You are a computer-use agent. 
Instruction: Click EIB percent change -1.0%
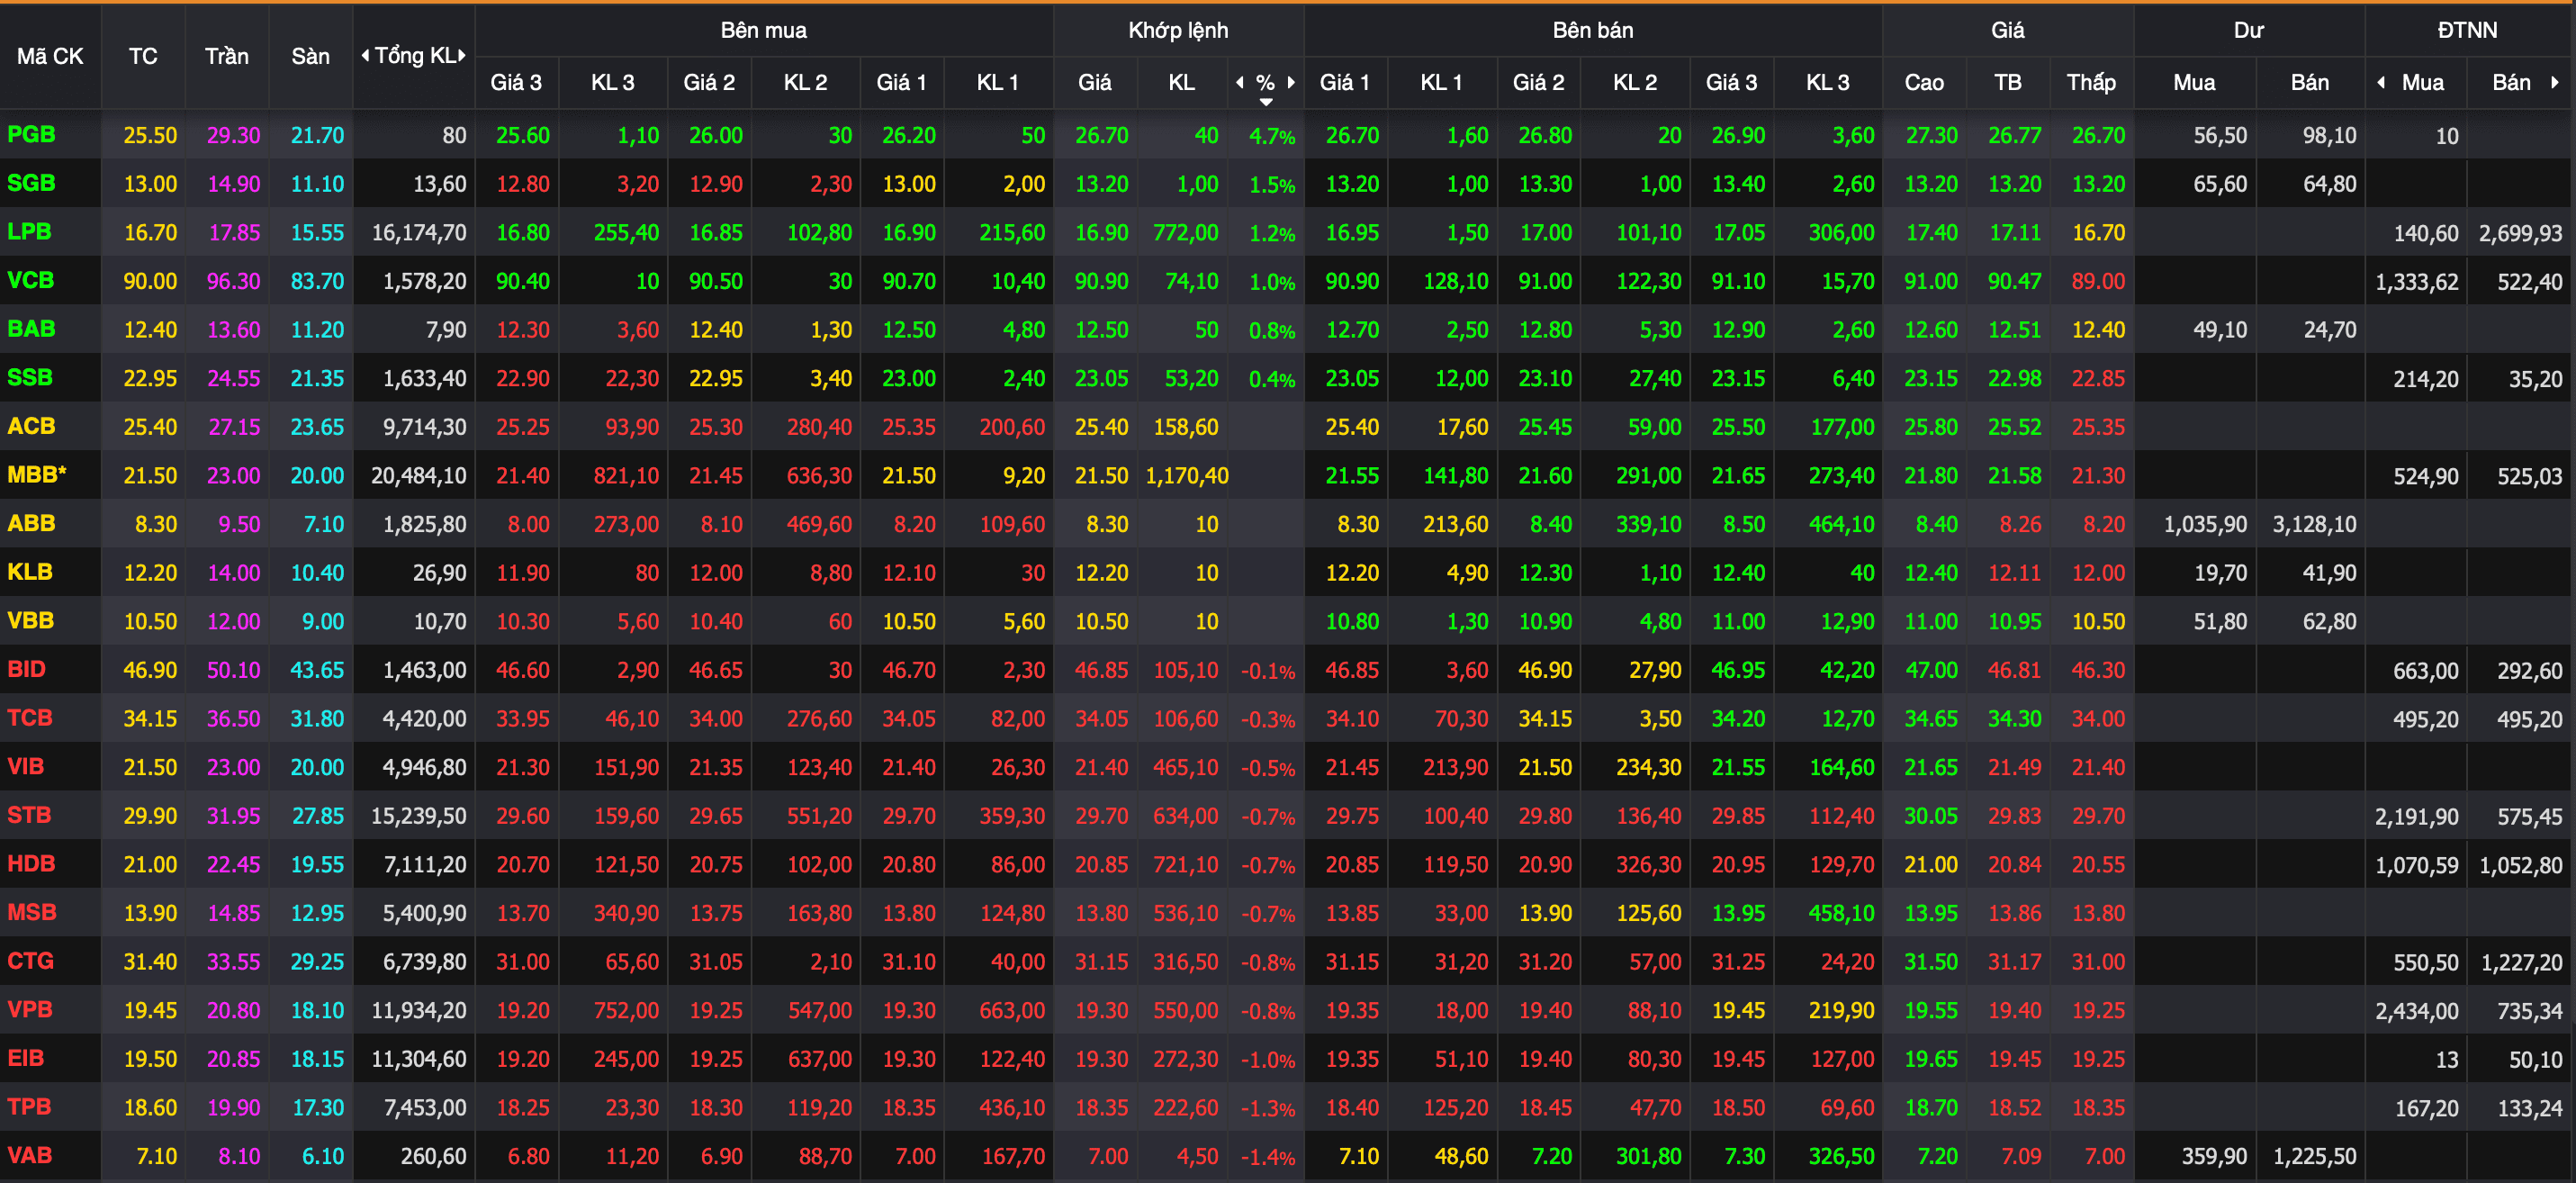(x=1268, y=1061)
